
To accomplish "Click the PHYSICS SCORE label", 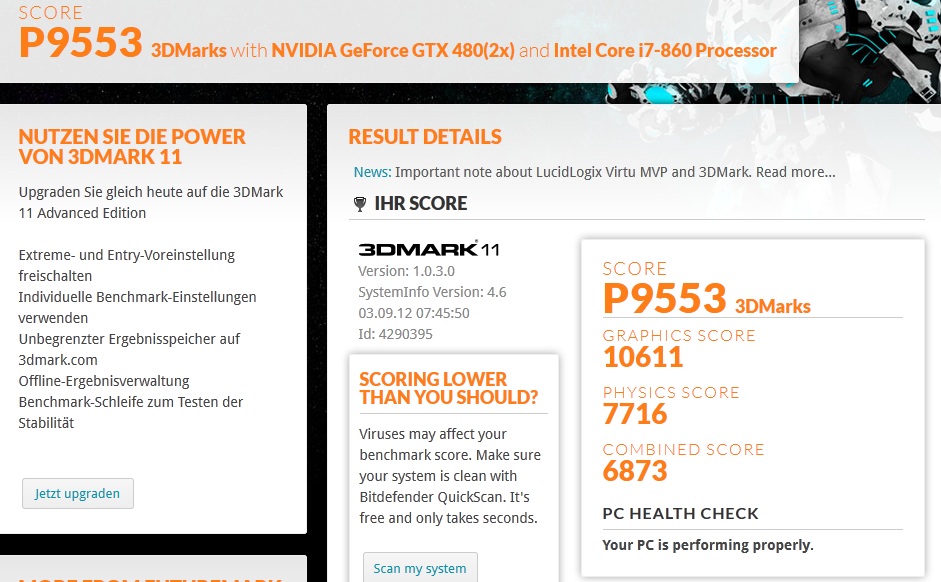I will point(671,392).
